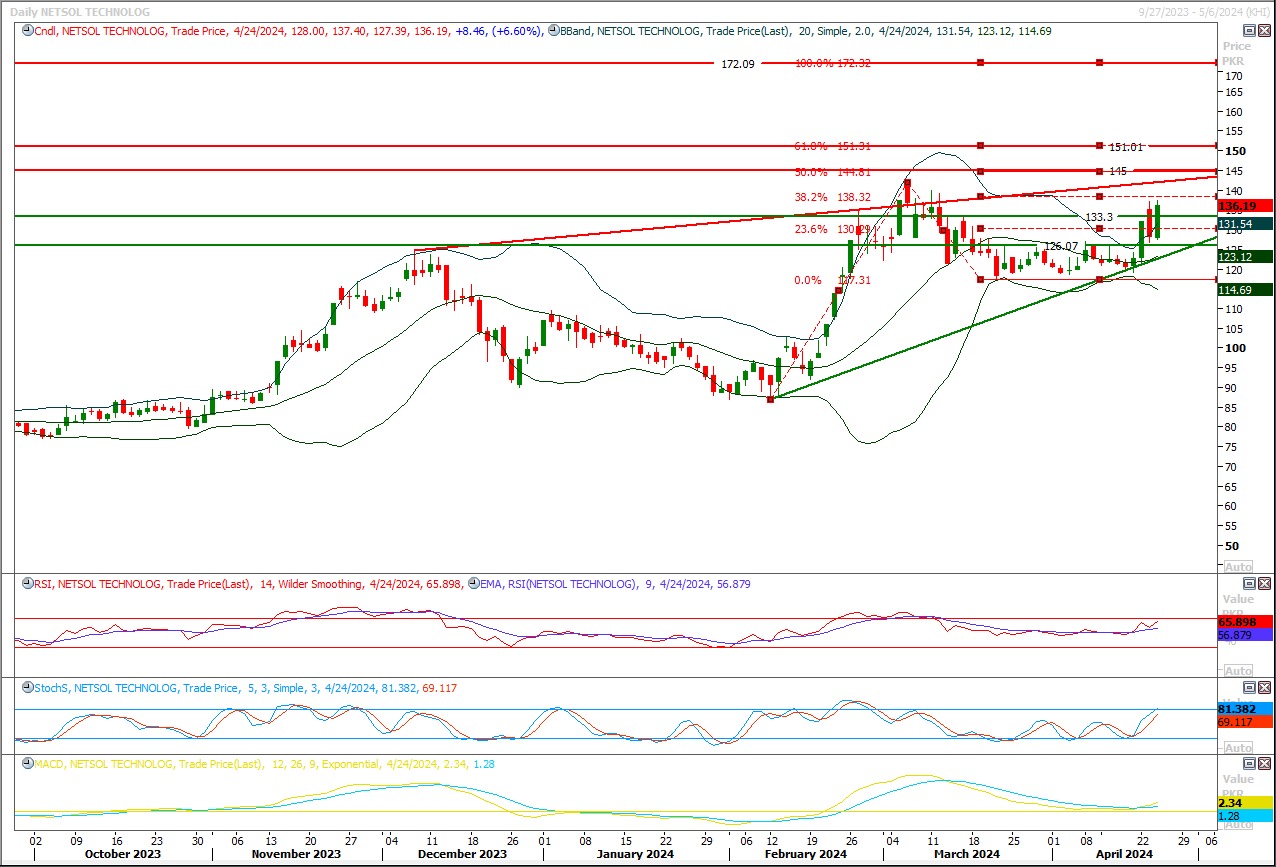Close the MACD indicator panel
Image resolution: width=1276 pixels, height=867 pixels.
pyautogui.click(x=1264, y=764)
